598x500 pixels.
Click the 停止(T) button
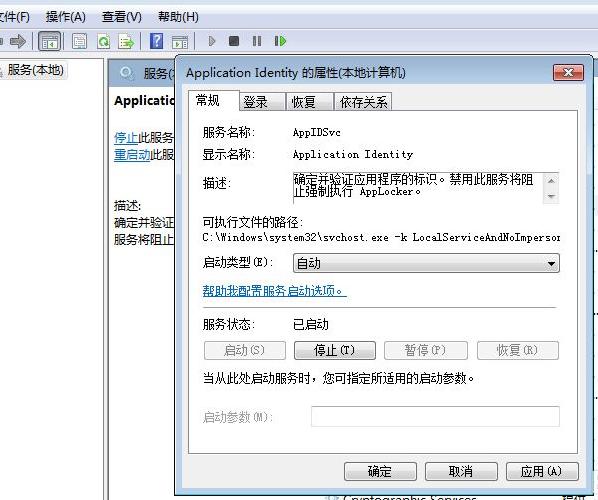tap(334, 350)
